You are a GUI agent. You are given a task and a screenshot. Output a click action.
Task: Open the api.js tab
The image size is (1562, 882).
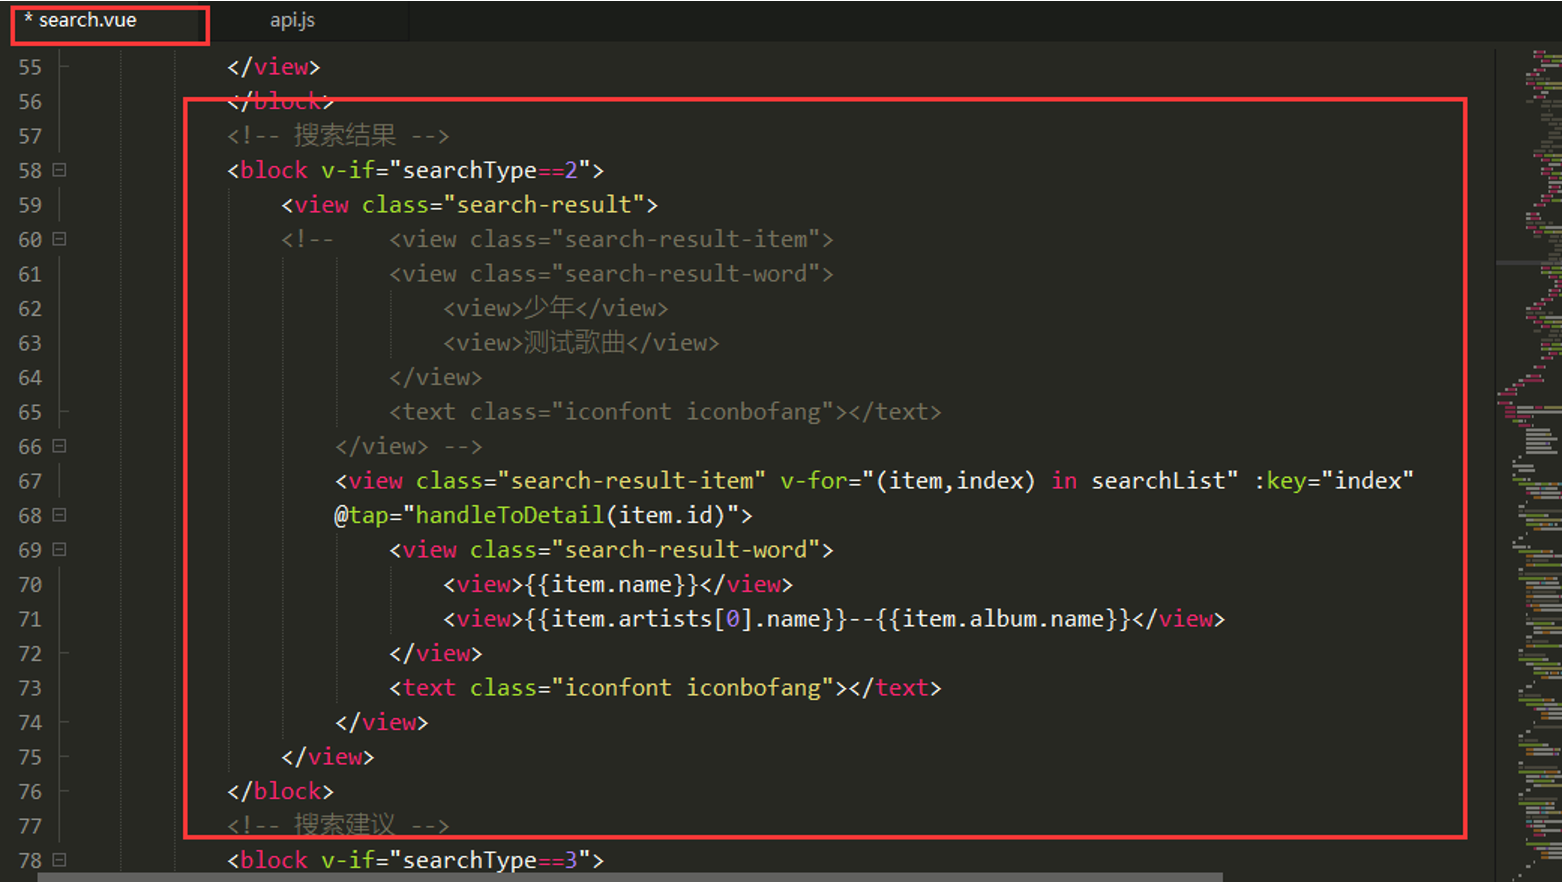coord(293,20)
